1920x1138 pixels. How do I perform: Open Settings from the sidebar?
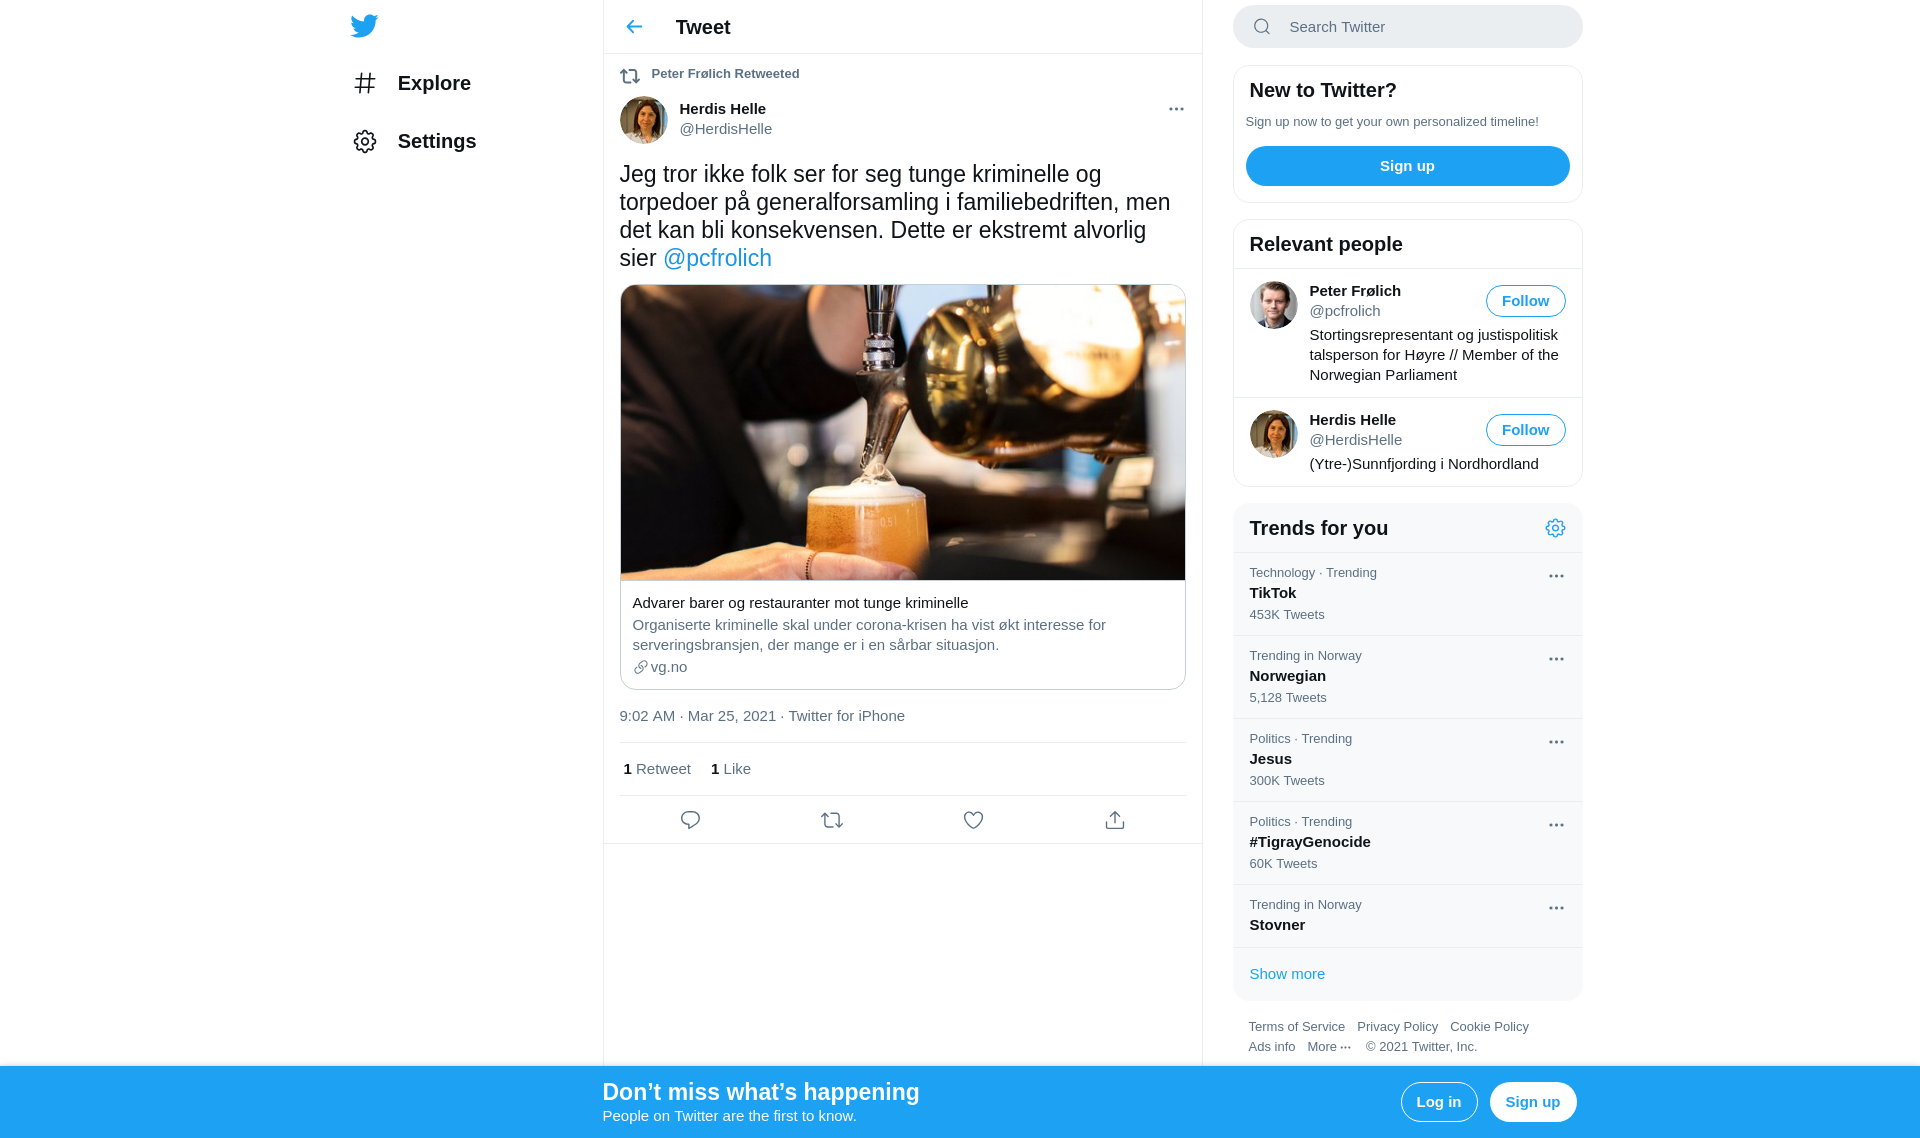[415, 141]
